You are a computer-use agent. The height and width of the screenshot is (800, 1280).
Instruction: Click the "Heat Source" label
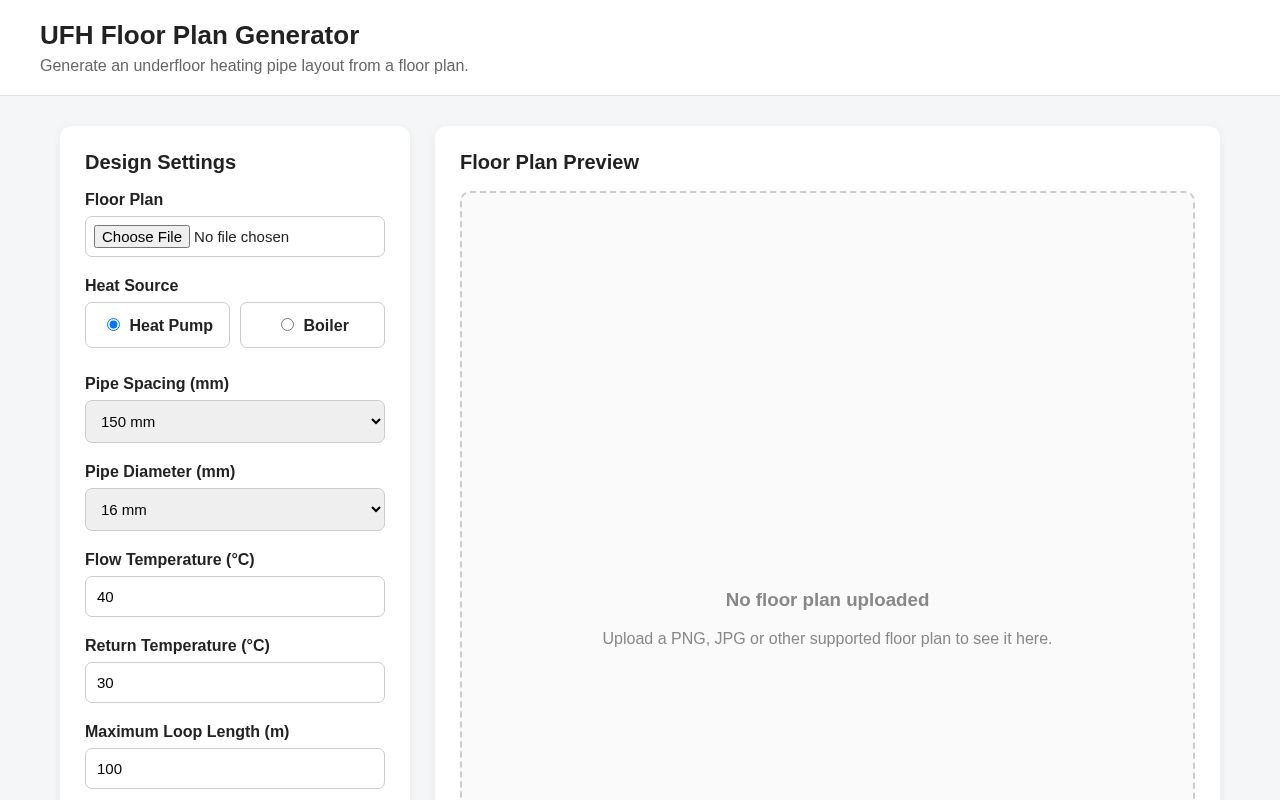click(131, 286)
